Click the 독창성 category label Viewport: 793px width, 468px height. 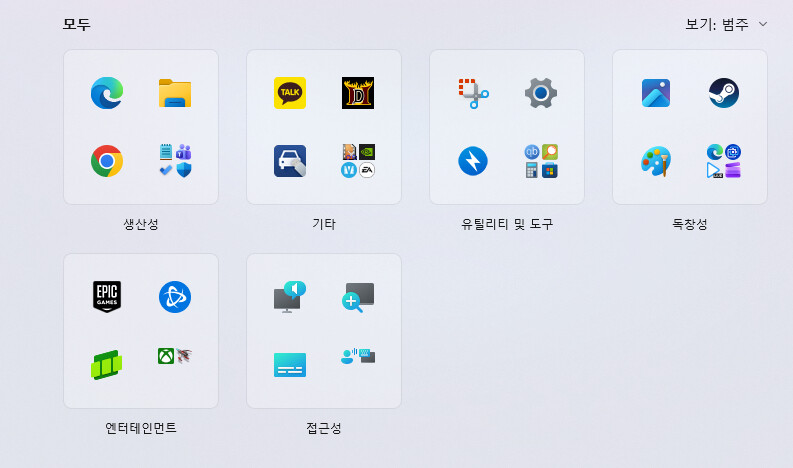[x=690, y=224]
